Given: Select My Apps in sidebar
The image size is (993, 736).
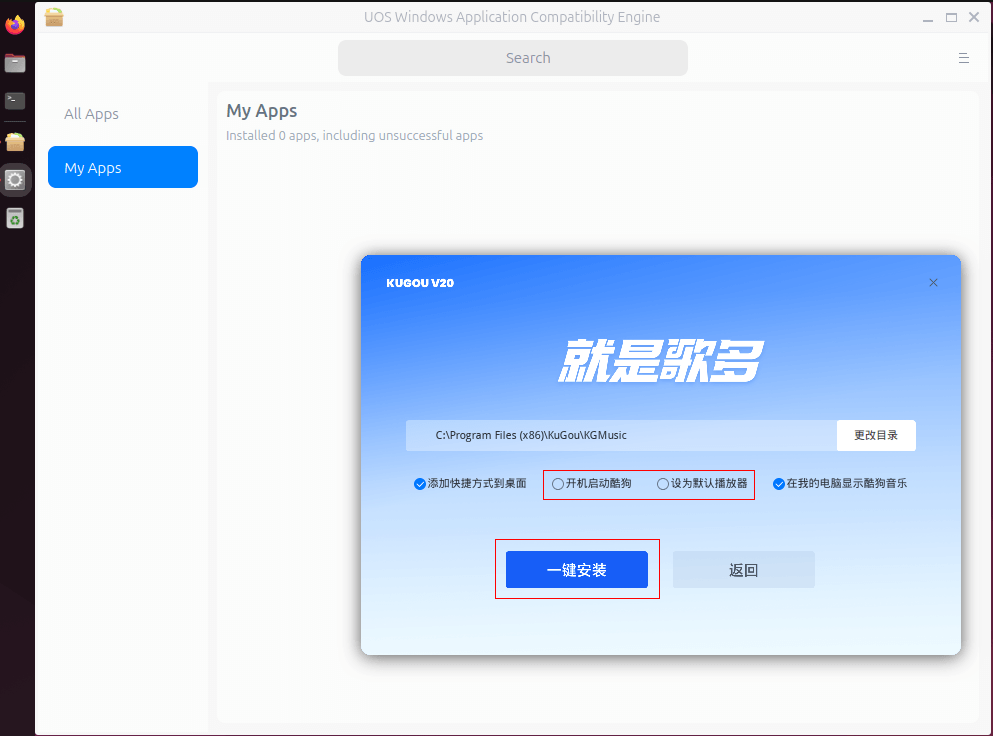Looking at the screenshot, I should pyautogui.click(x=123, y=167).
